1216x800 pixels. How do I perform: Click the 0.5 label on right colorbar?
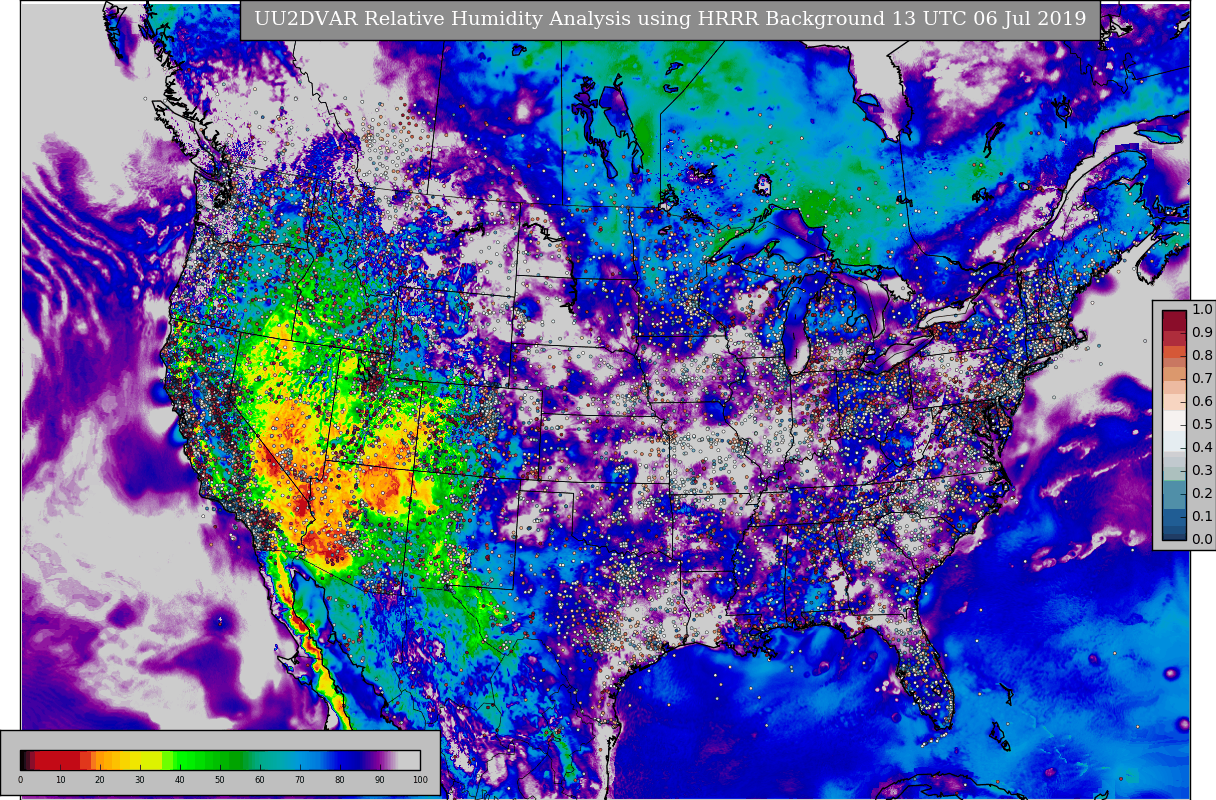(1202, 425)
